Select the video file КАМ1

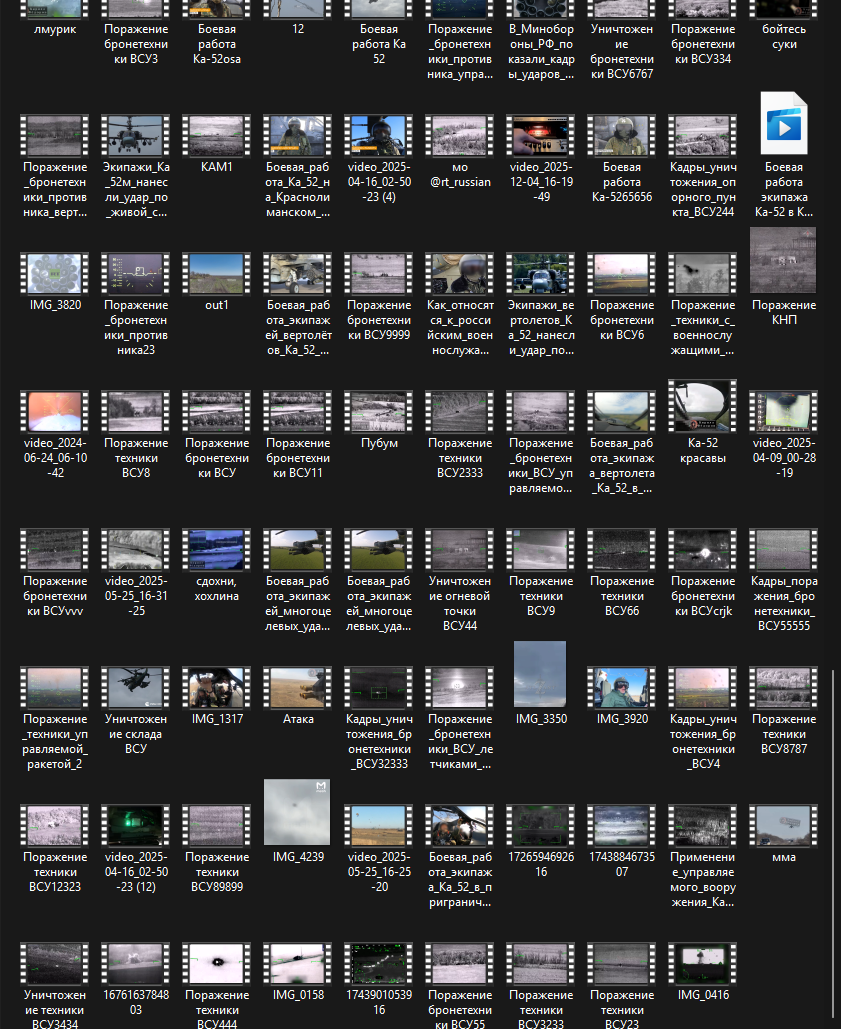pos(217,144)
